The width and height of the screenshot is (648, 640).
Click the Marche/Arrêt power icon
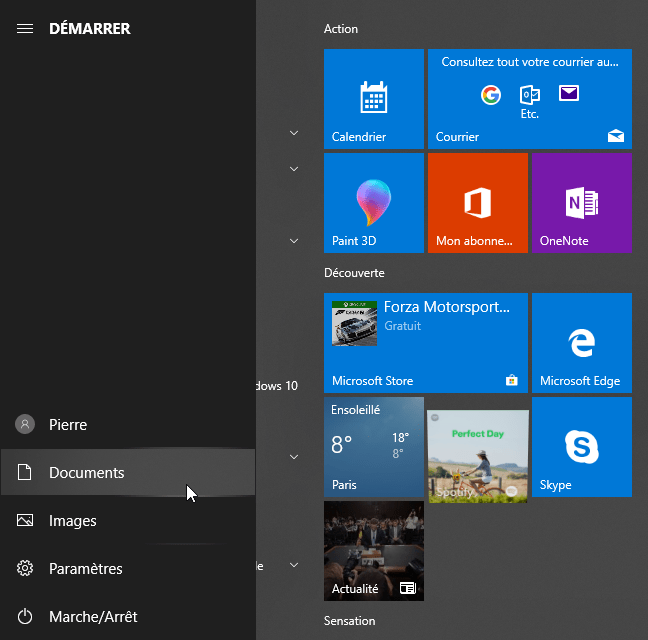25,616
